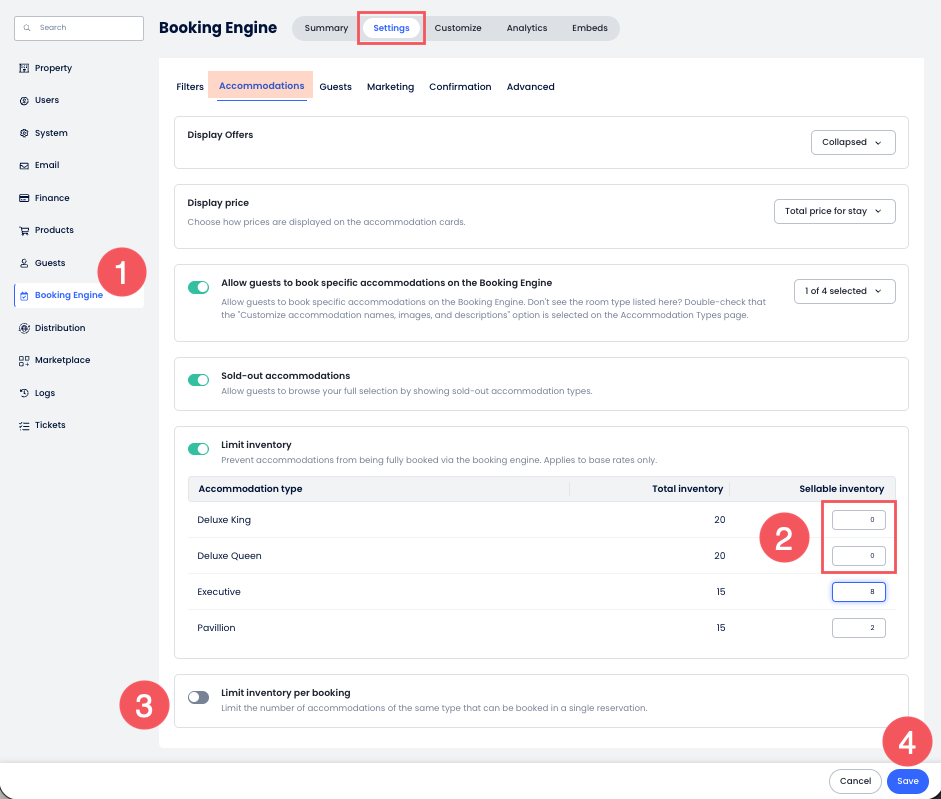Image resolution: width=941 pixels, height=799 pixels.
Task: Click the Tickets list icon
Action: pos(24,425)
